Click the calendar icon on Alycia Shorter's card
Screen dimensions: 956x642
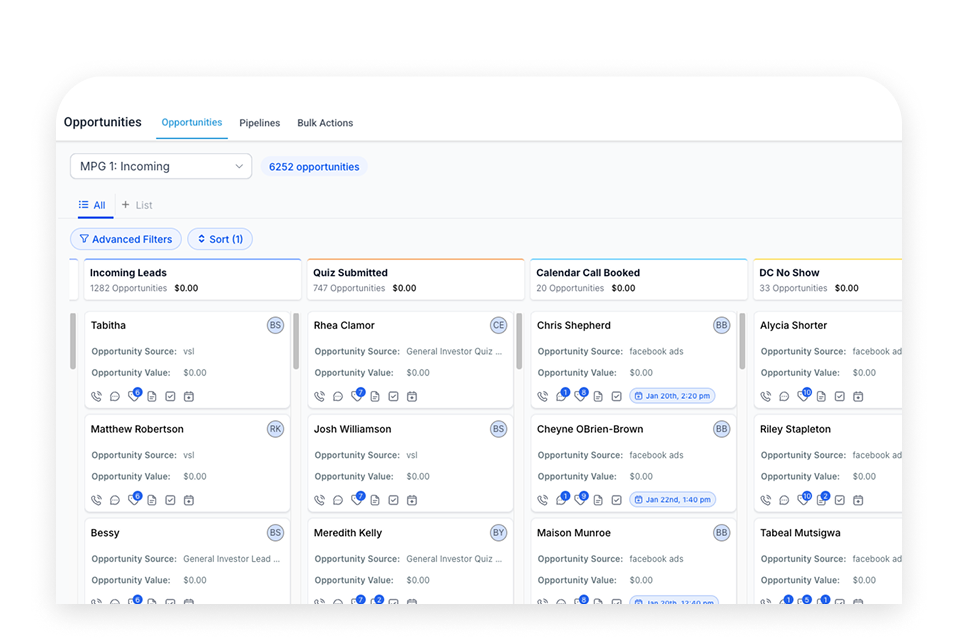pyautogui.click(x=858, y=397)
